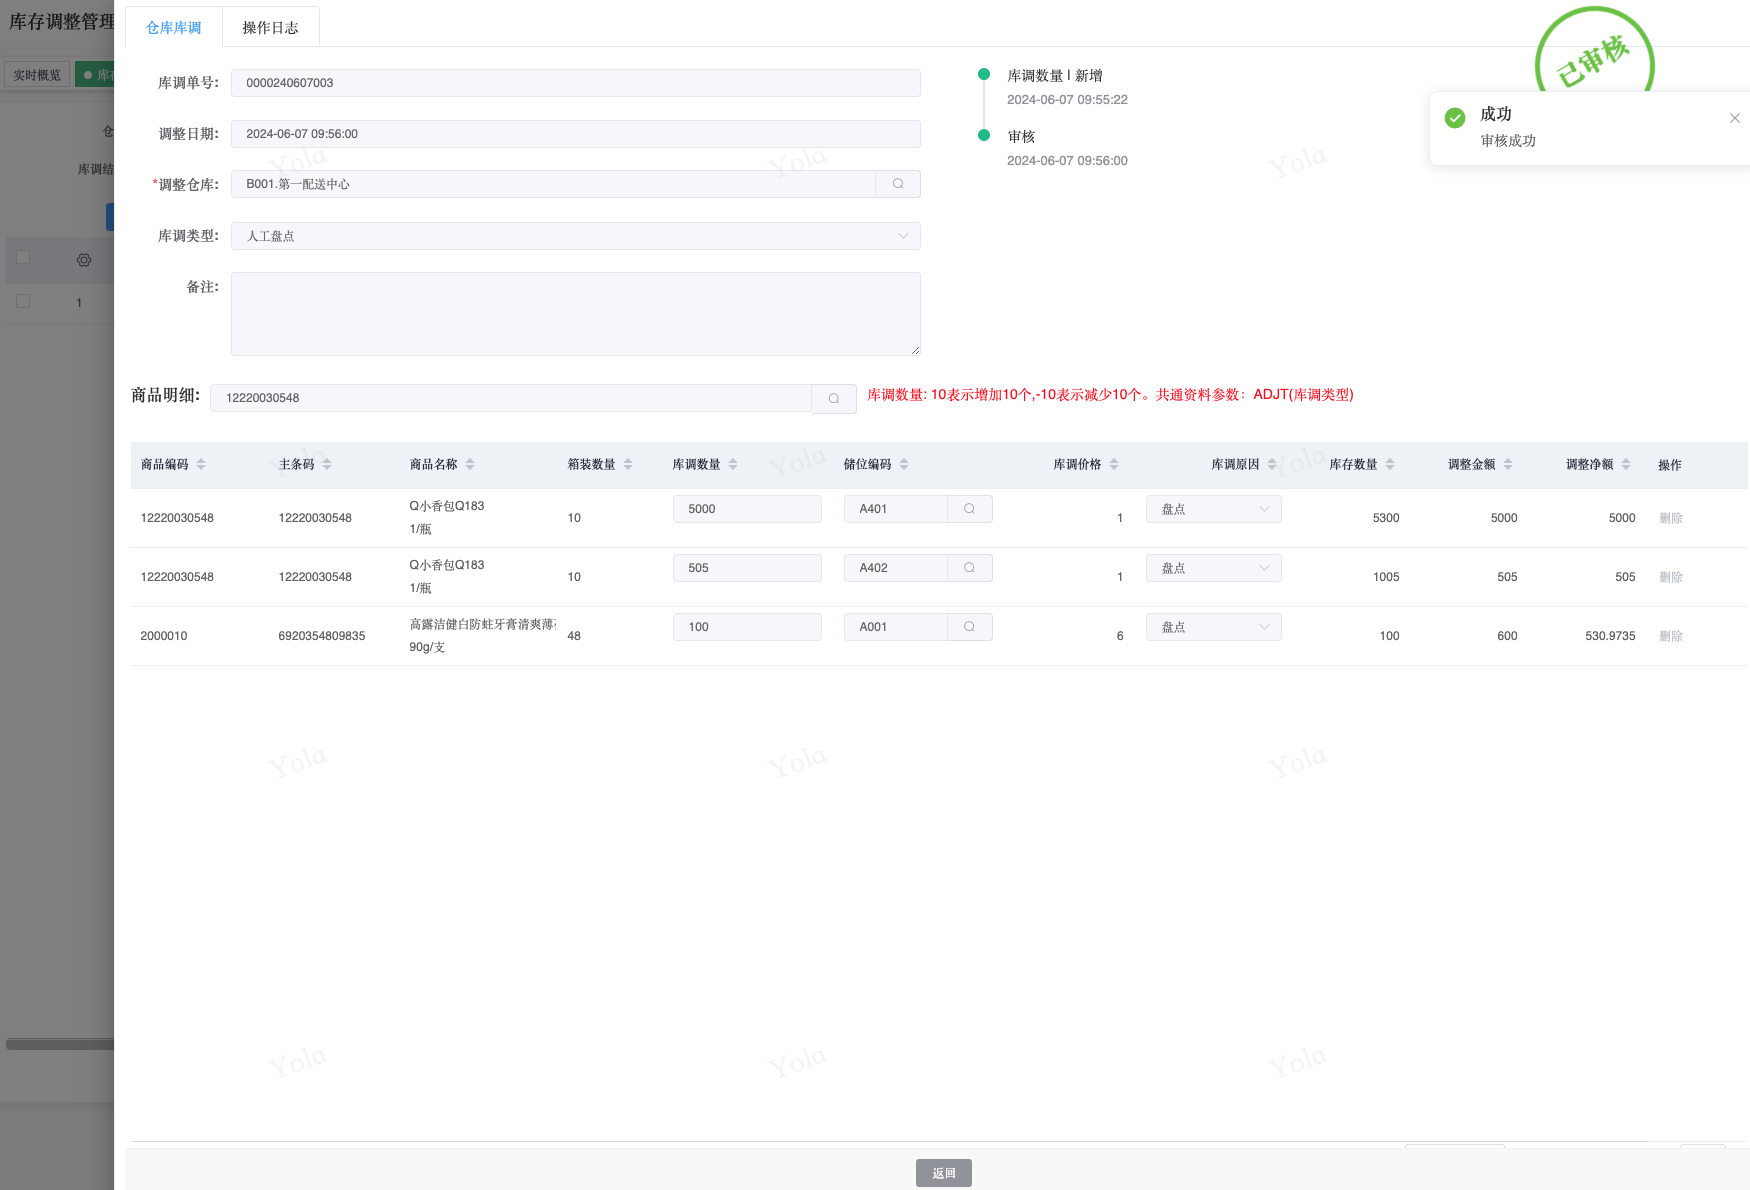Sort by 商品编码 column
Viewport: 1750px width, 1190px height.
[x=201, y=464]
